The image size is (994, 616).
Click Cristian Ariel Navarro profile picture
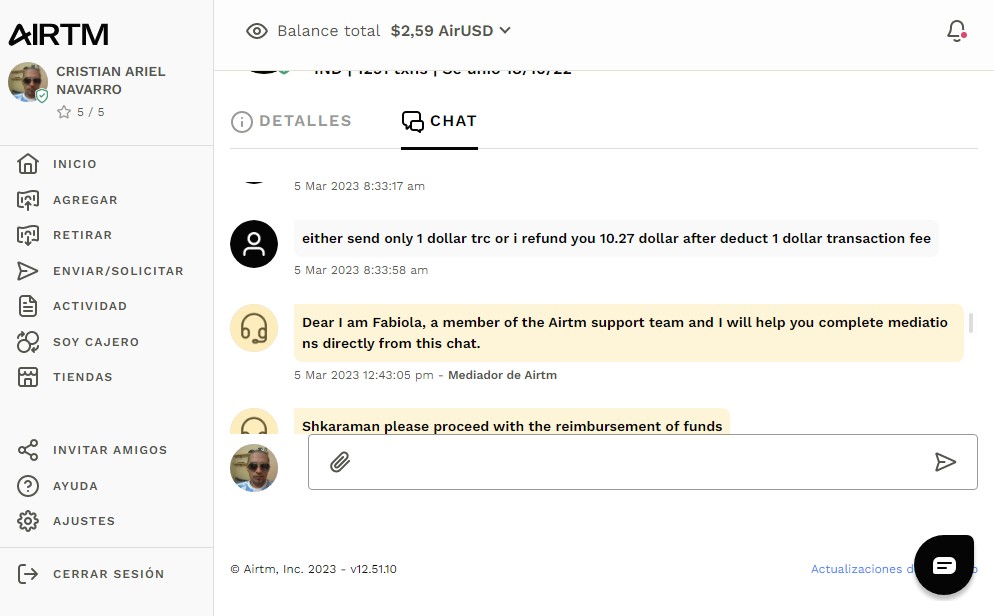[28, 83]
